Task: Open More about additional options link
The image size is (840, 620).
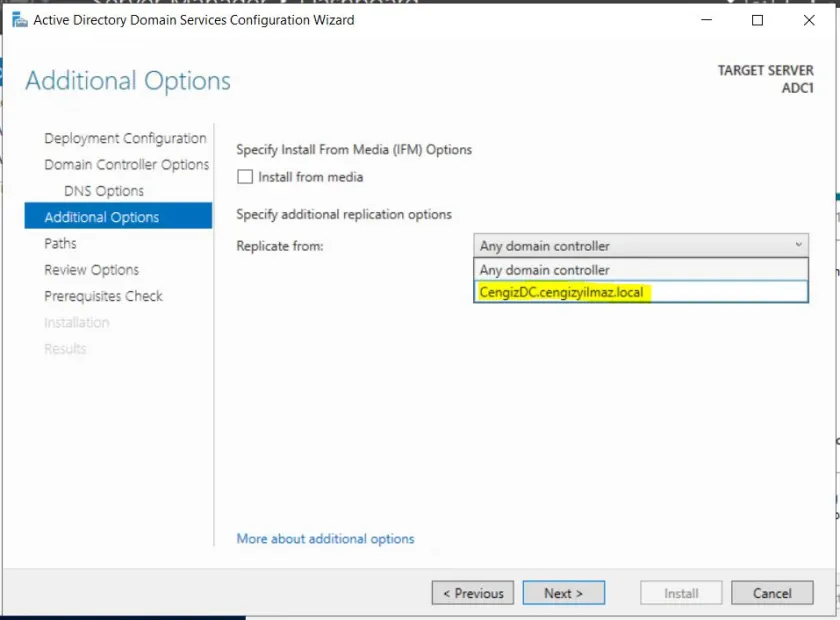Action: click(x=325, y=538)
